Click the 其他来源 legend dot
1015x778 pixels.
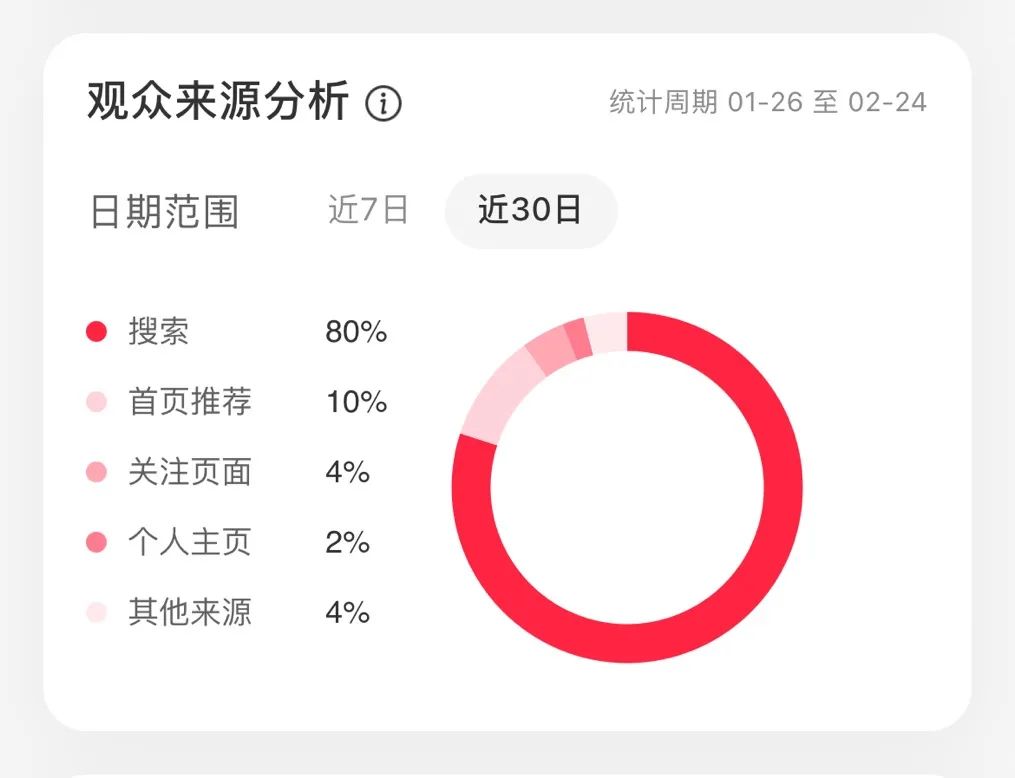click(x=96, y=612)
